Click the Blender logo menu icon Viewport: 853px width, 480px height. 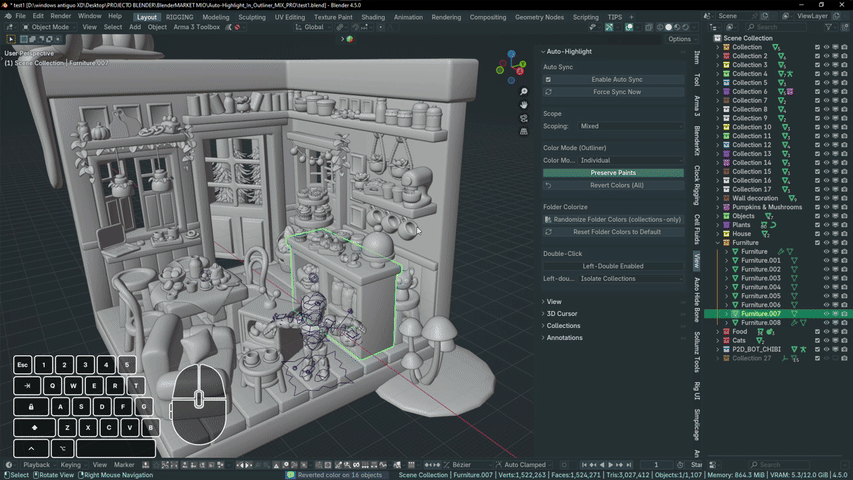(8, 16)
